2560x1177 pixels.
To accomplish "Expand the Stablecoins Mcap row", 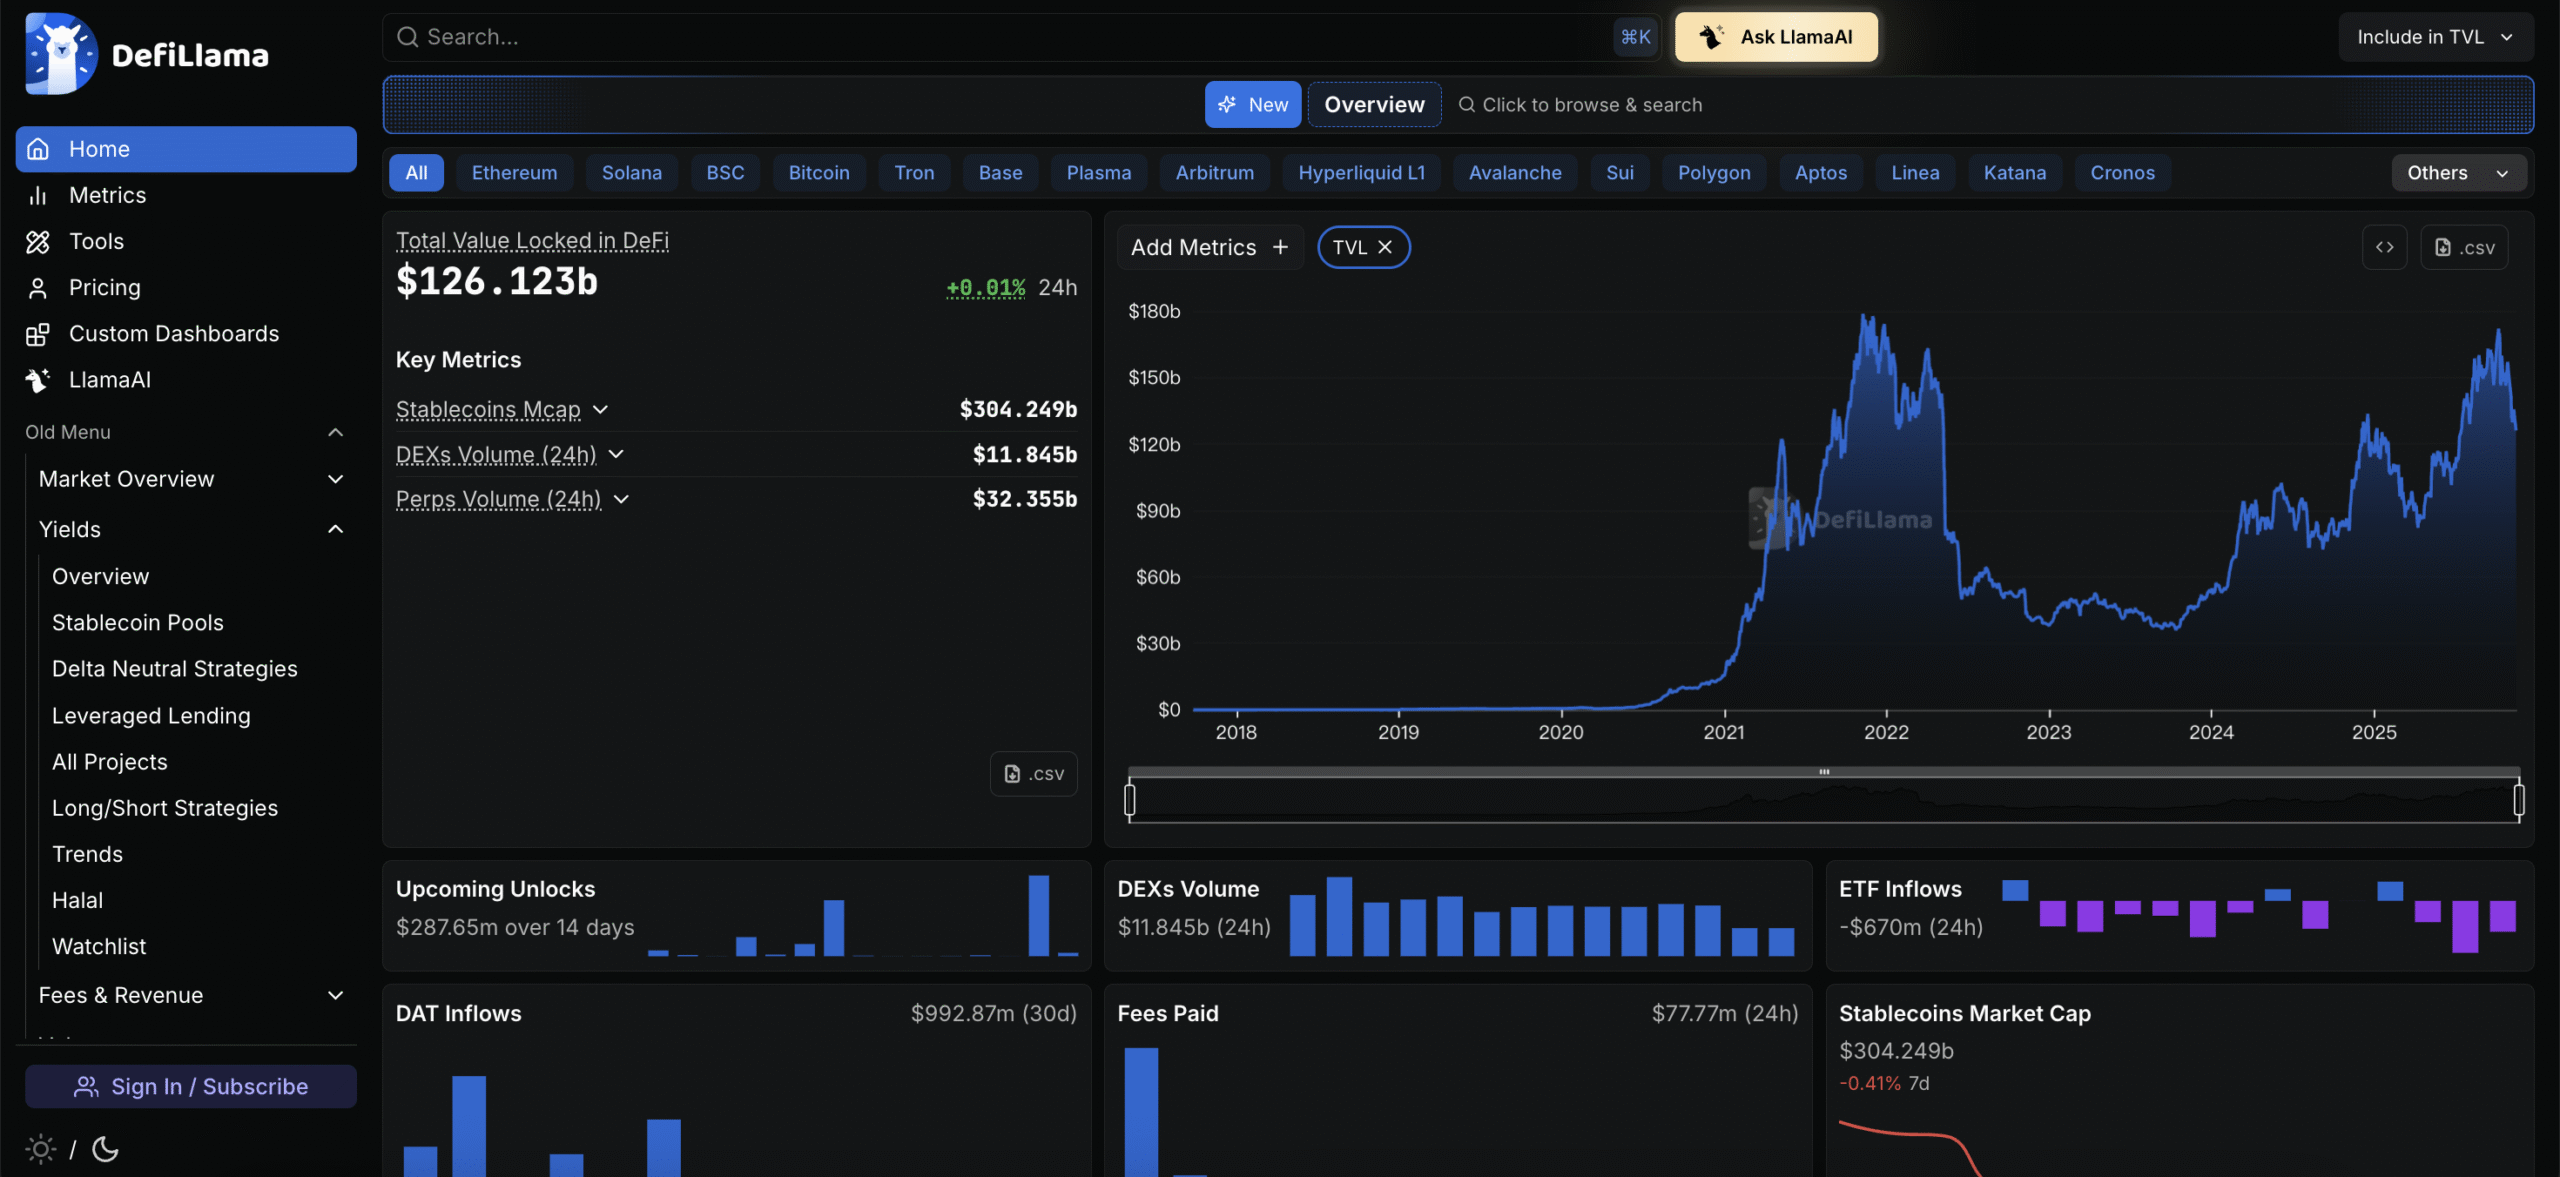I will (x=600, y=409).
